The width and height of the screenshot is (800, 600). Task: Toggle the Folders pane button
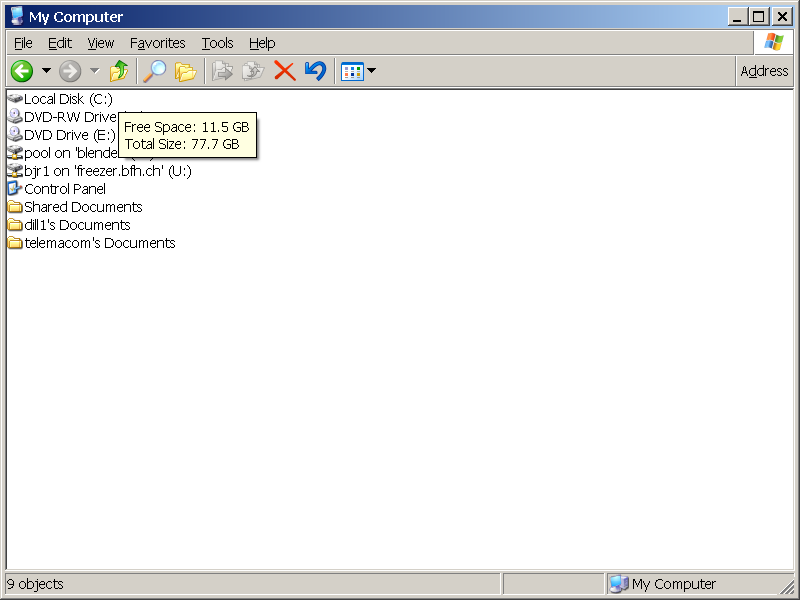[185, 71]
